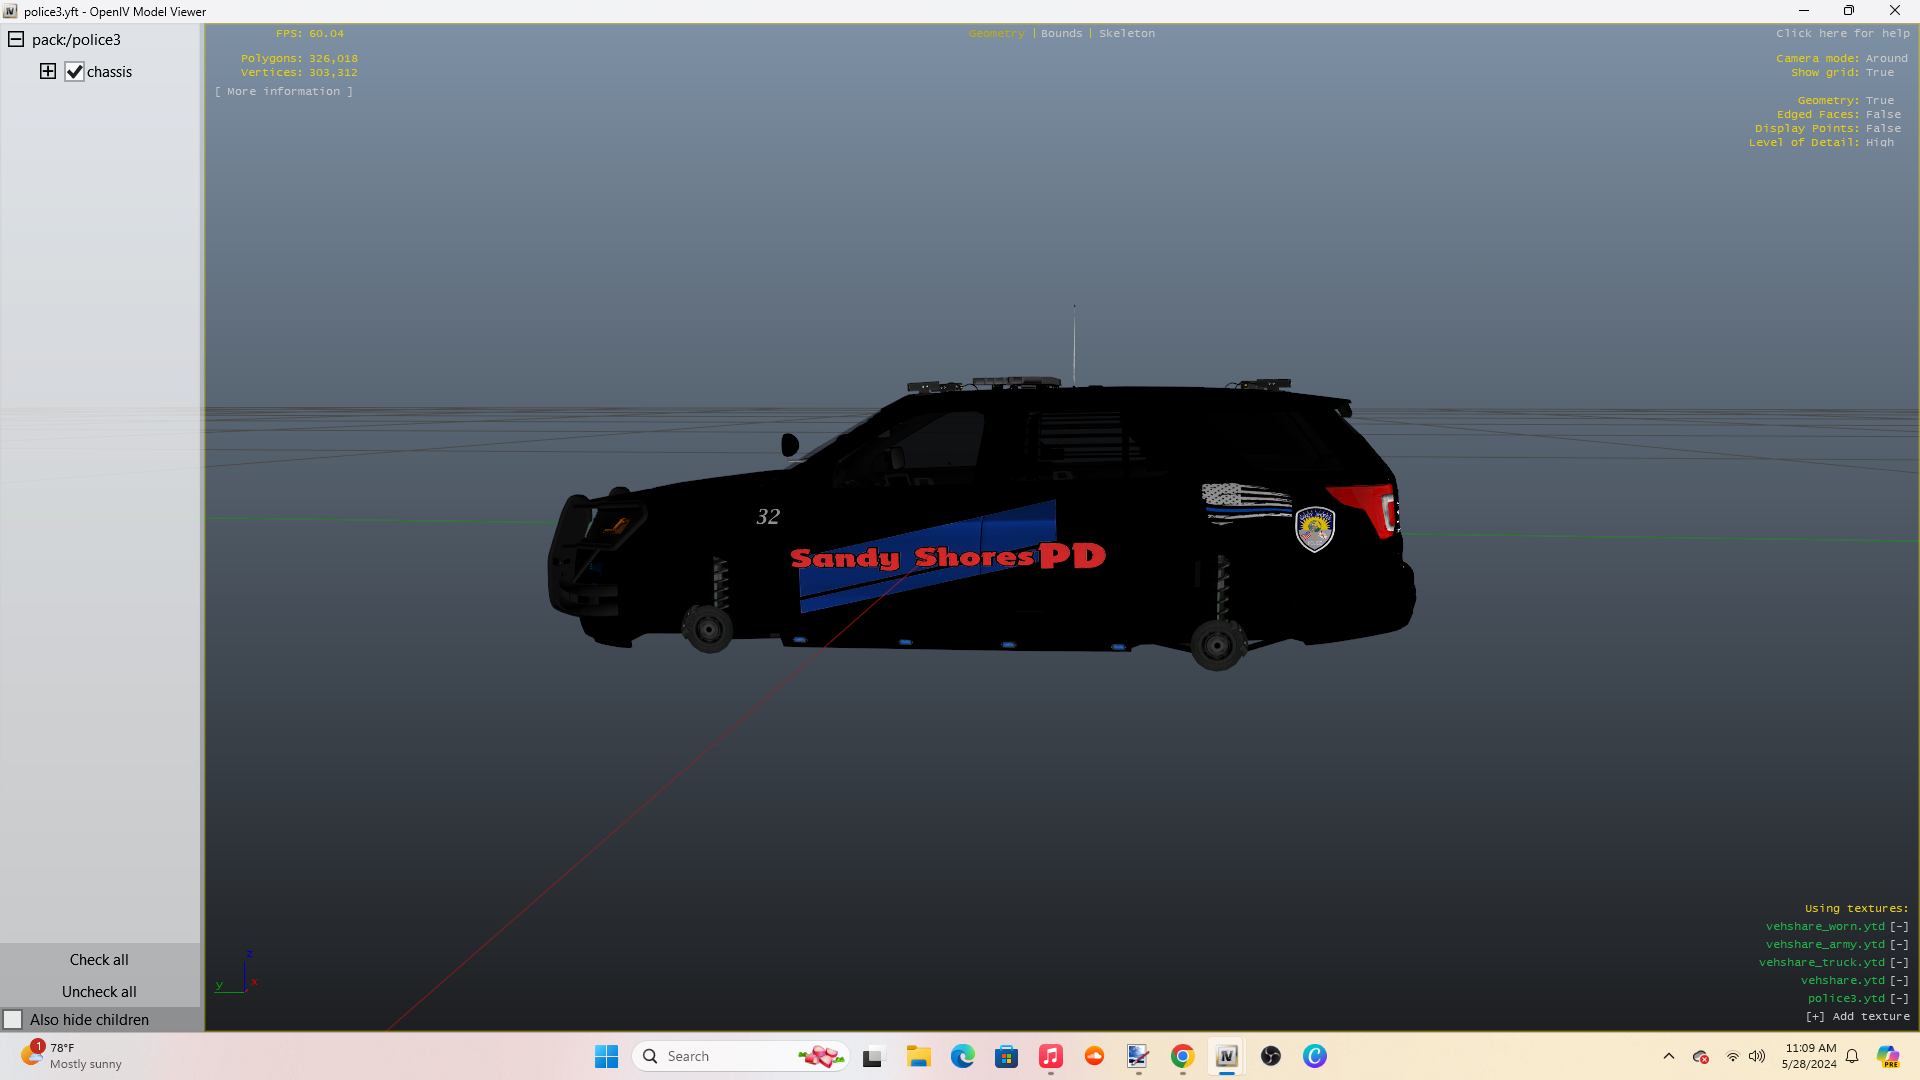
Task: Expand More information stats section
Action: (284, 92)
